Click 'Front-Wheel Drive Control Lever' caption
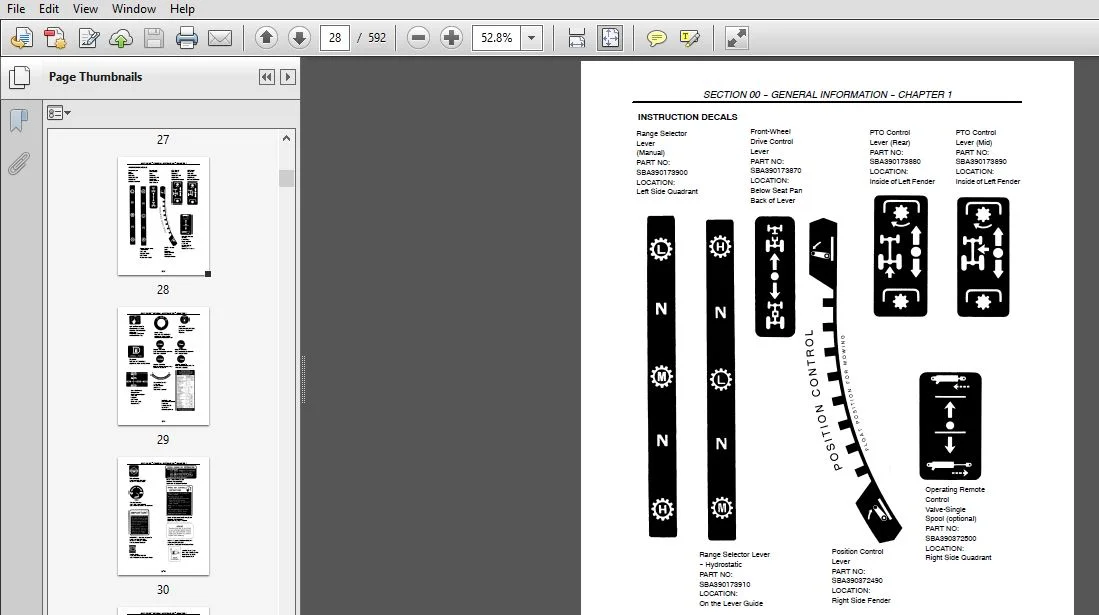 (x=772, y=141)
